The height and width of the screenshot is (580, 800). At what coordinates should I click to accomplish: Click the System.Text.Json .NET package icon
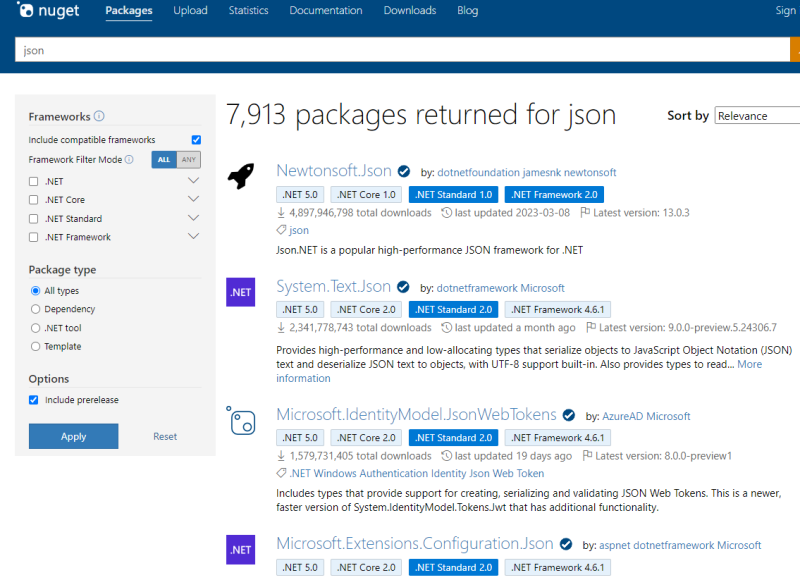point(240,292)
